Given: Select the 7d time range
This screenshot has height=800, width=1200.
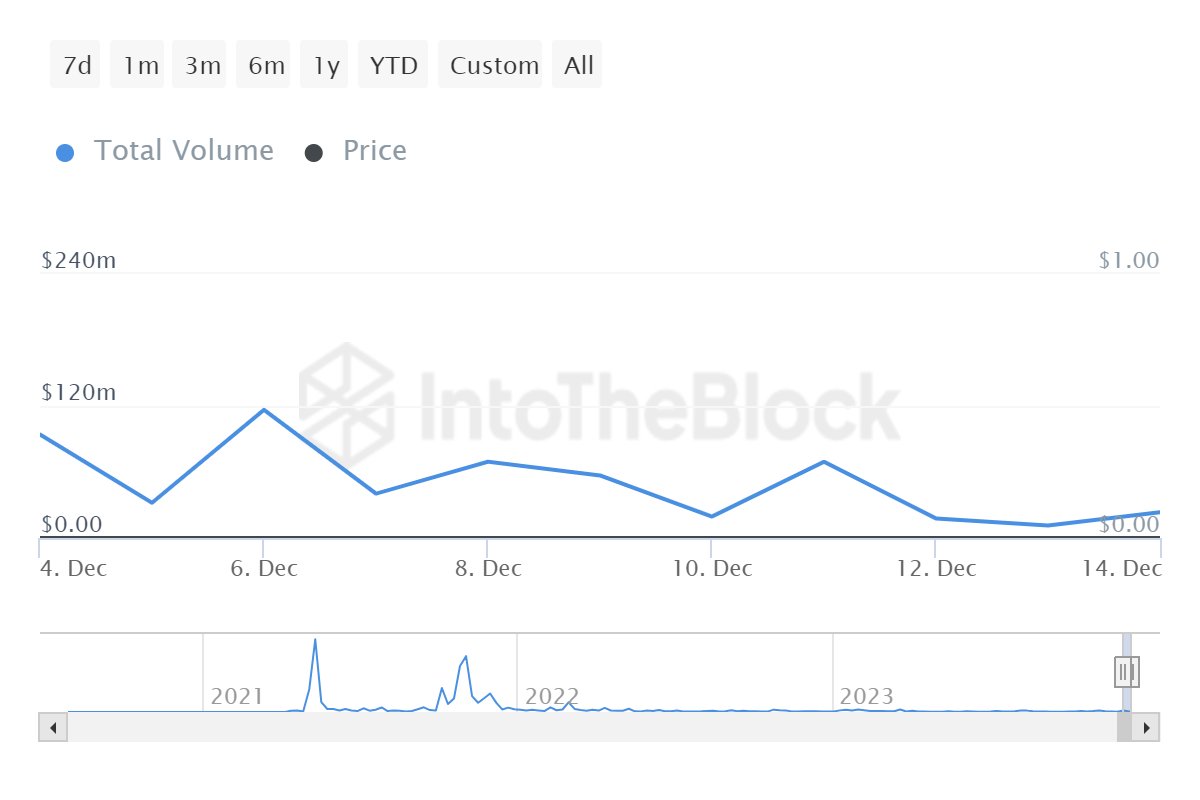Looking at the screenshot, I should tap(76, 66).
